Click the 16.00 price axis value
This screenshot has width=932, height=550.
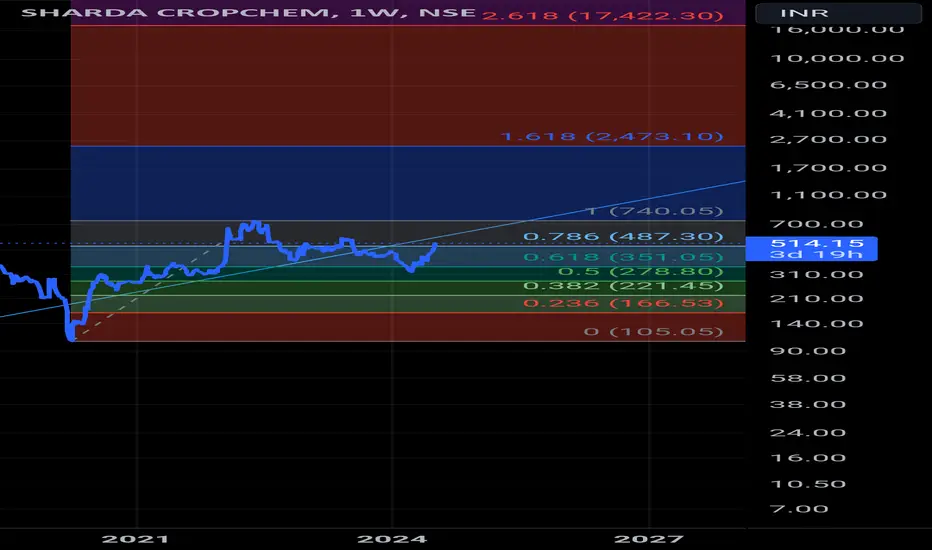coord(808,458)
